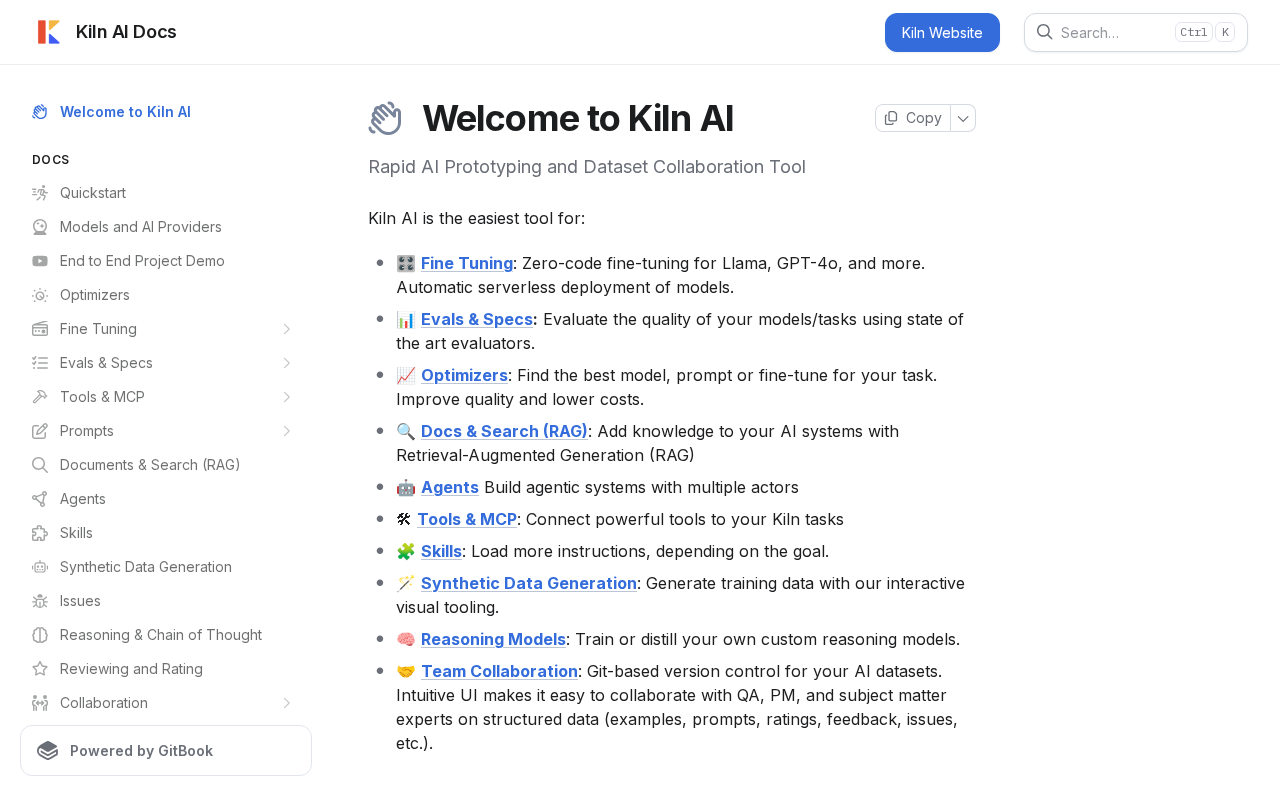Expand the Evals & Specs sidebar section

[287, 363]
